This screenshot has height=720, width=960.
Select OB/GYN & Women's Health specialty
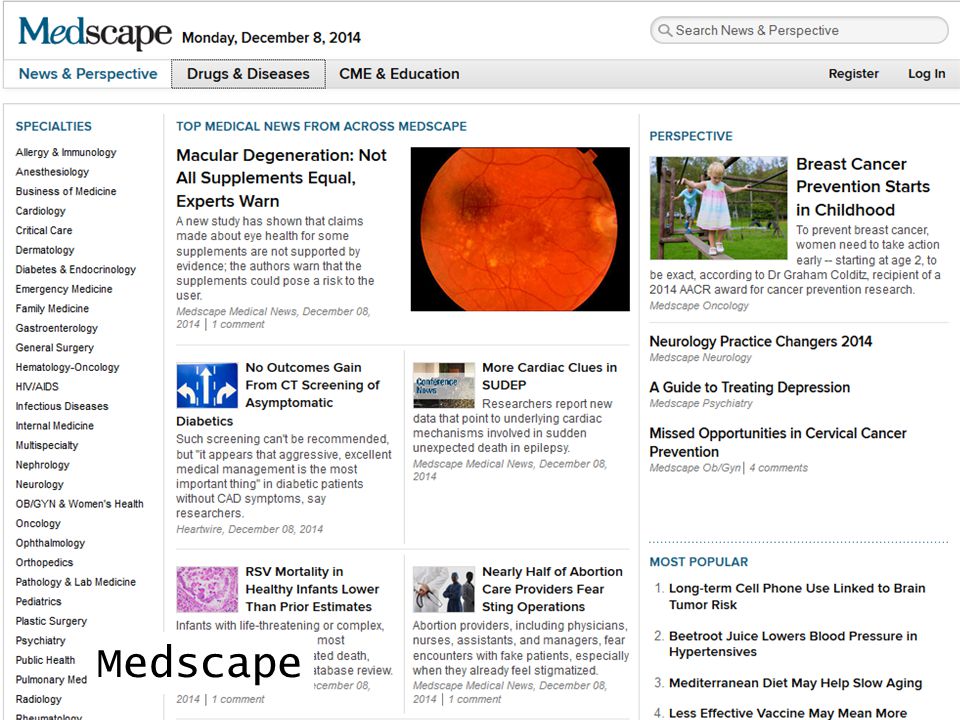tap(80, 504)
